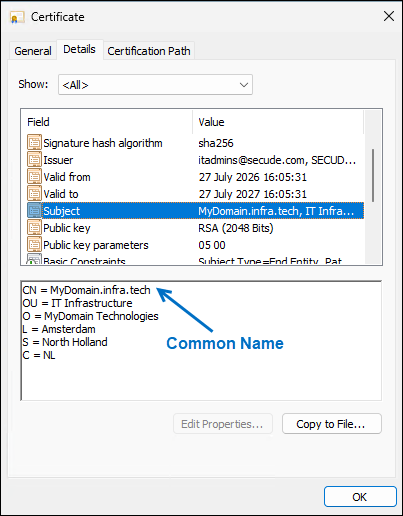
Task: Click the RSA (2048 Bits) value
Action: [236, 228]
